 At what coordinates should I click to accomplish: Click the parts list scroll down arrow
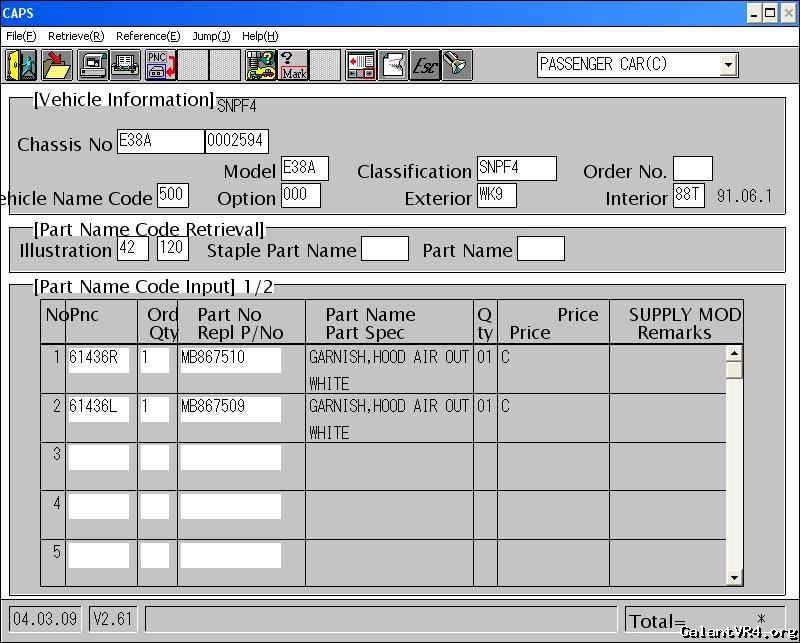pyautogui.click(x=735, y=577)
